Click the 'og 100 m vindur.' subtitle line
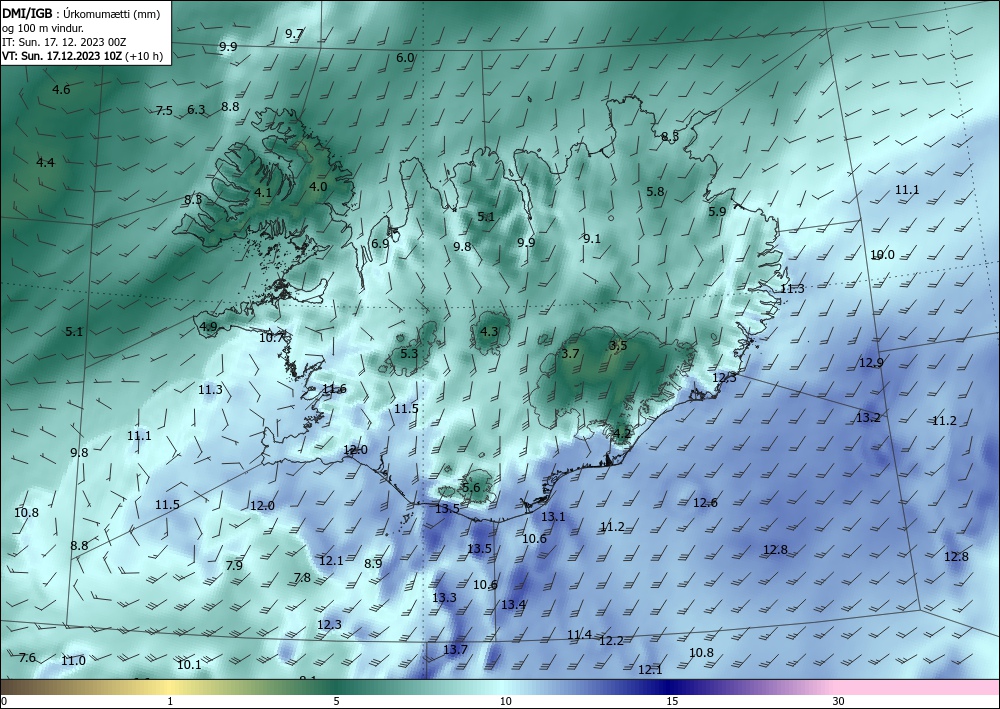Image resolution: width=1000 pixels, height=709 pixels. (43, 27)
